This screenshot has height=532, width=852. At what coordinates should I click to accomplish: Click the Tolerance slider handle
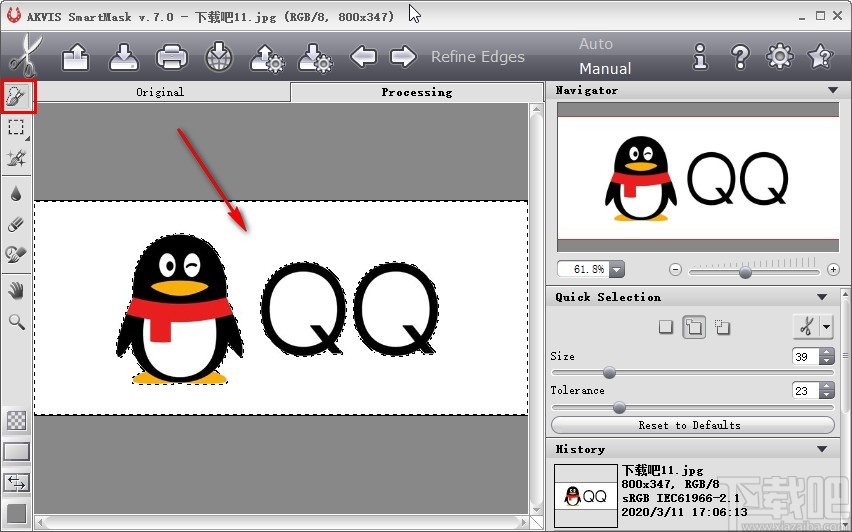pos(619,407)
